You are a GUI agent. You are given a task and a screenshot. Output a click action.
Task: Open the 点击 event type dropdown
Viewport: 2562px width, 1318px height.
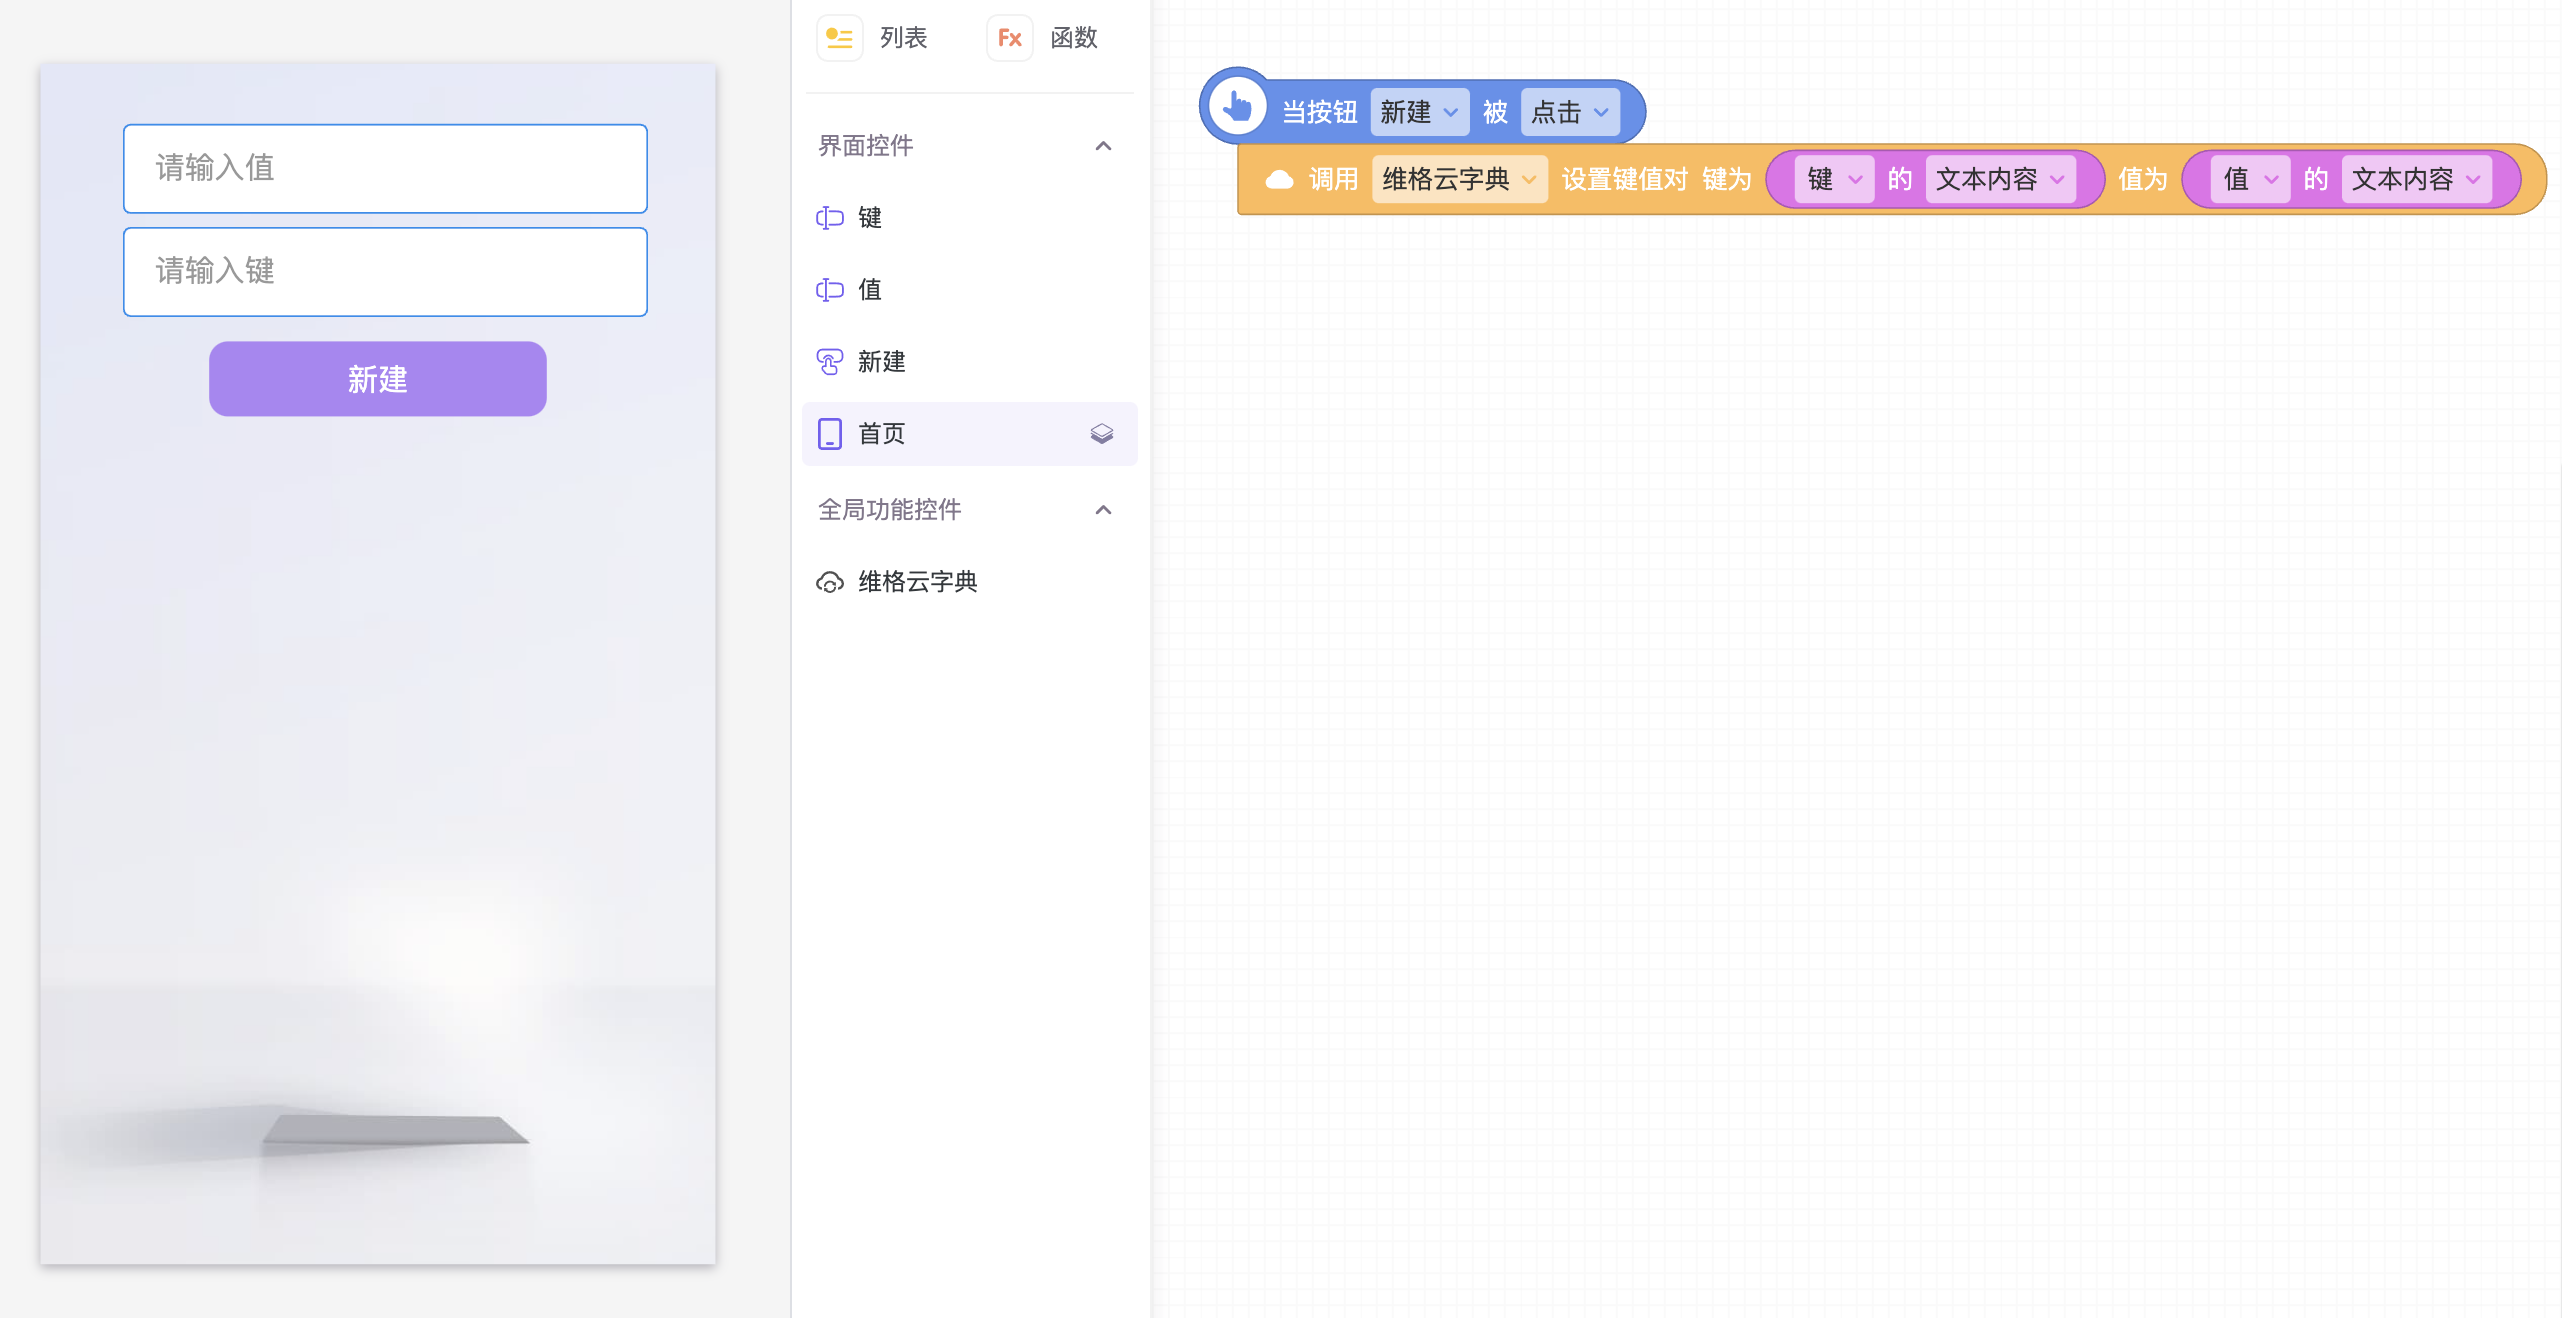click(1569, 112)
